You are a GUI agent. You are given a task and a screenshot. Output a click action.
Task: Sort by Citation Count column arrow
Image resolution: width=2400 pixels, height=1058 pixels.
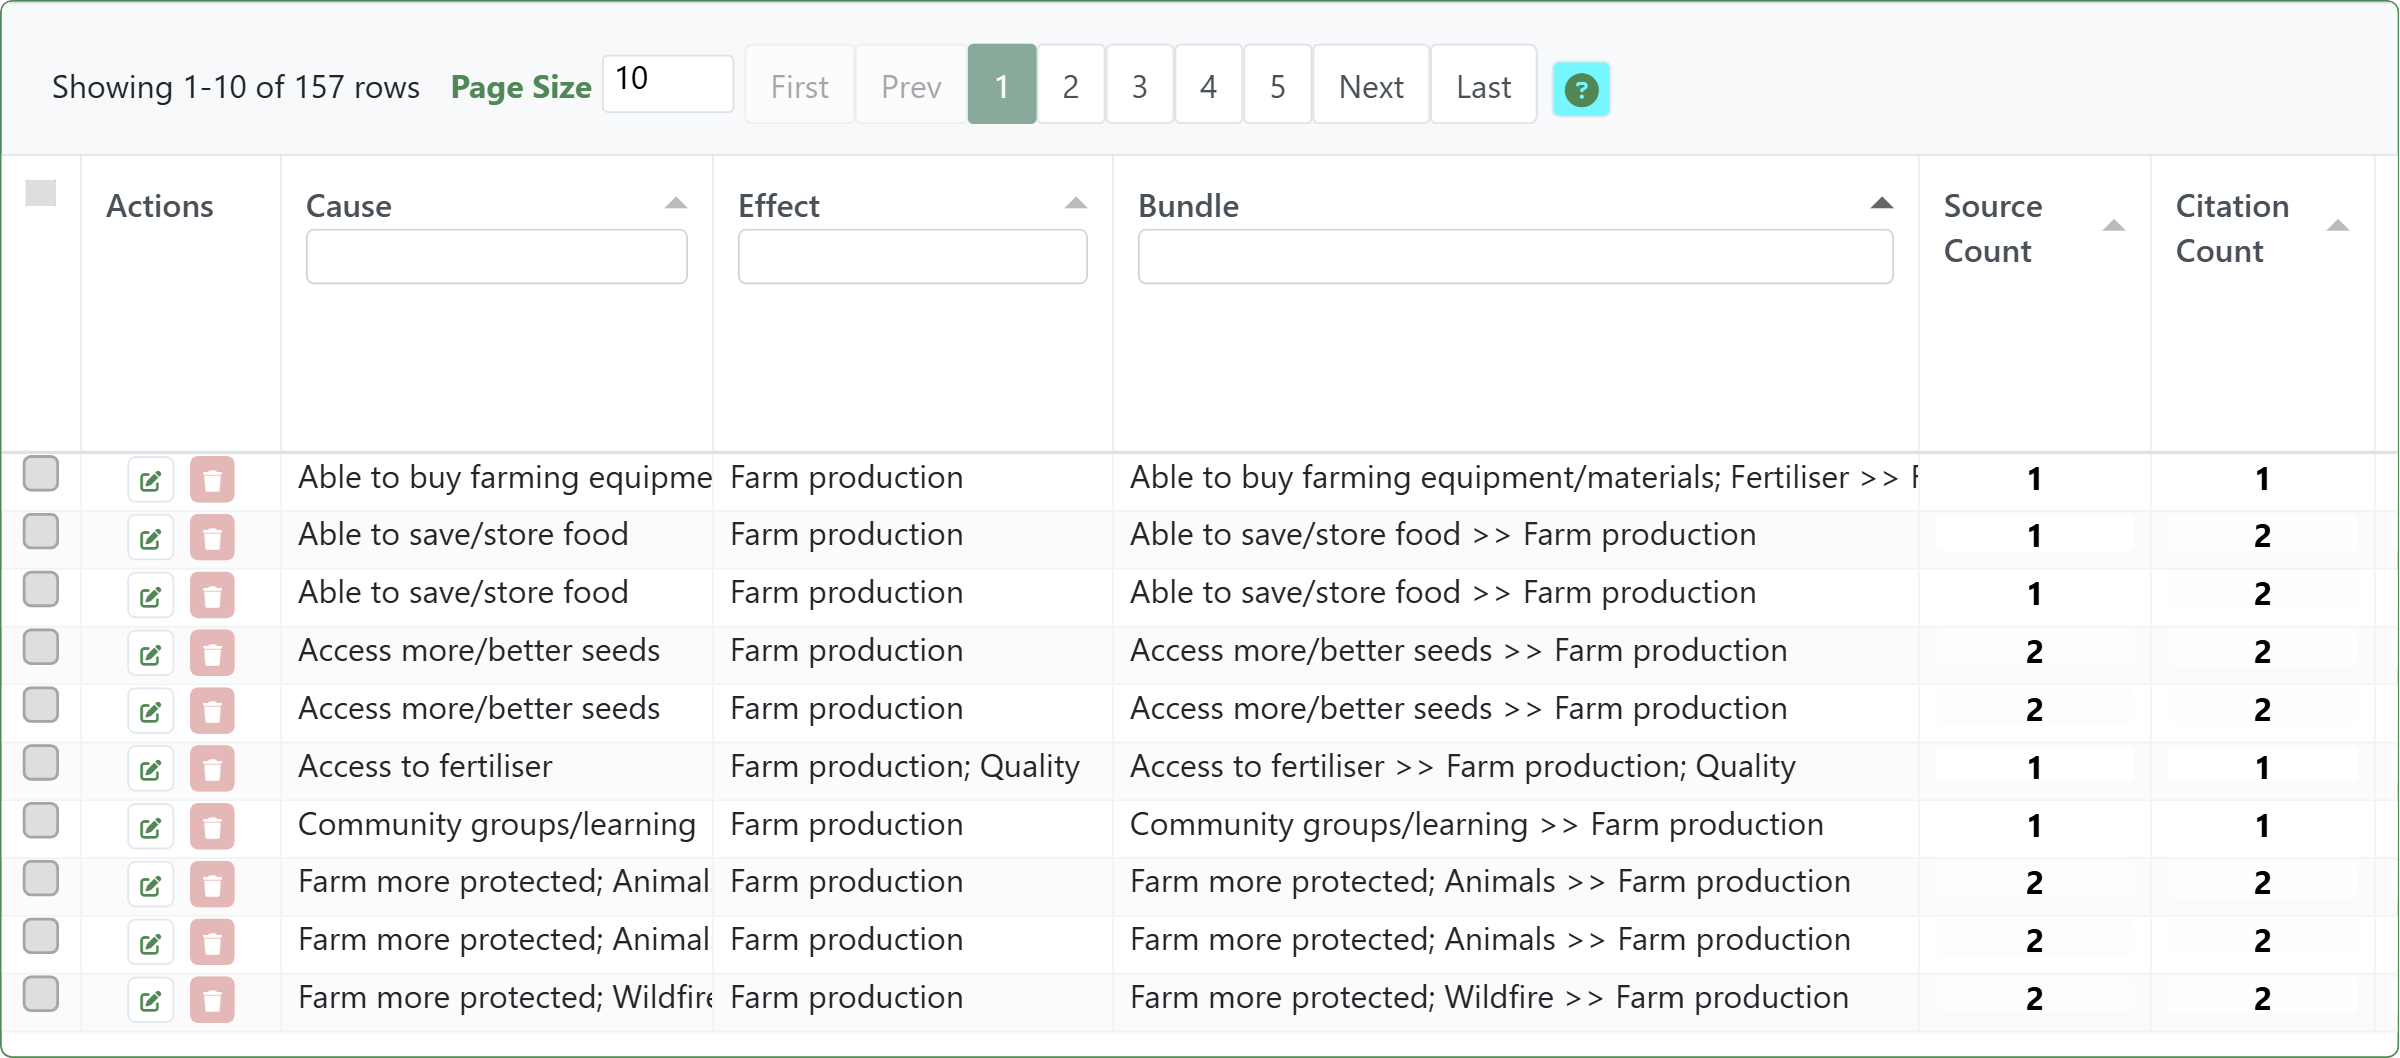coord(2337,226)
